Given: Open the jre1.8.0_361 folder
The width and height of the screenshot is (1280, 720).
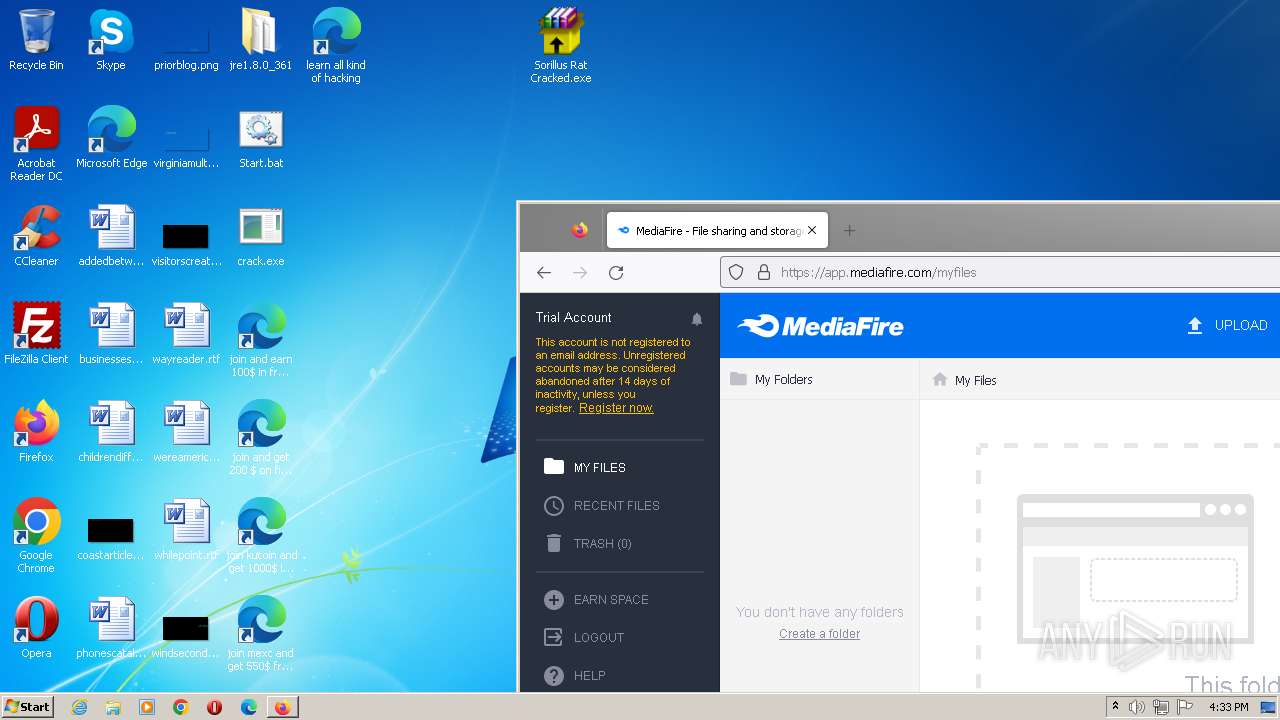Looking at the screenshot, I should [260, 40].
